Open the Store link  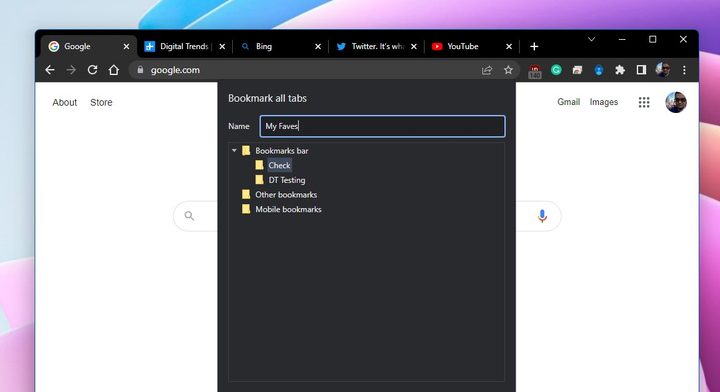(101, 102)
